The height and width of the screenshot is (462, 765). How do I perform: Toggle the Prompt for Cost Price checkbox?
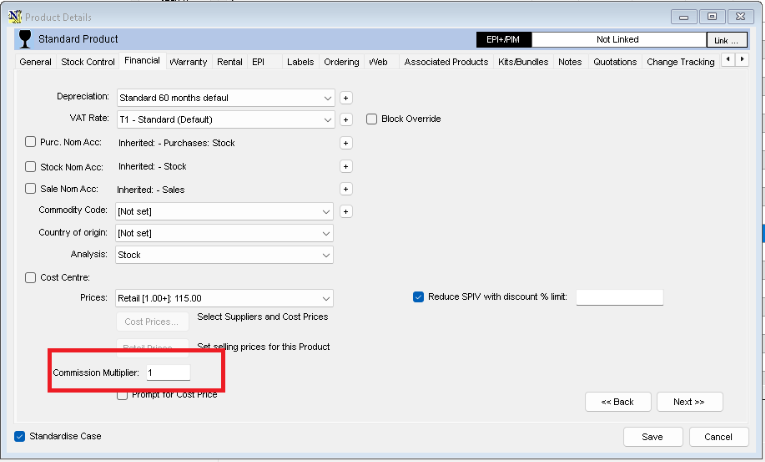click(122, 395)
